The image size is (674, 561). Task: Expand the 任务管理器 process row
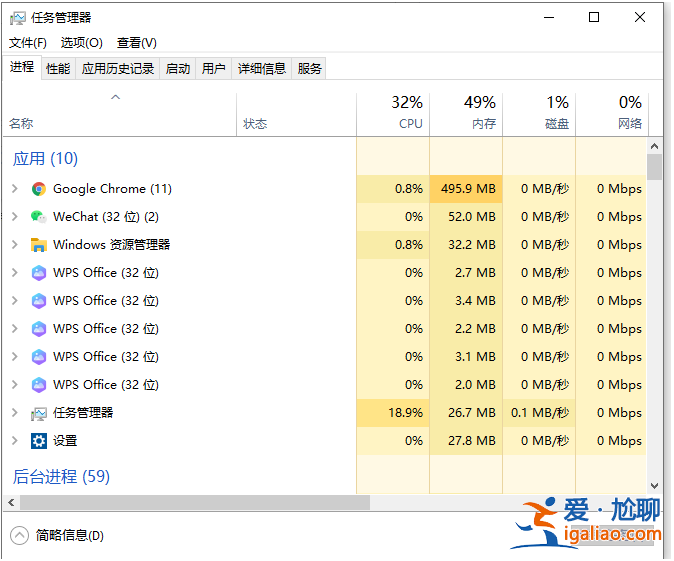click(x=15, y=413)
